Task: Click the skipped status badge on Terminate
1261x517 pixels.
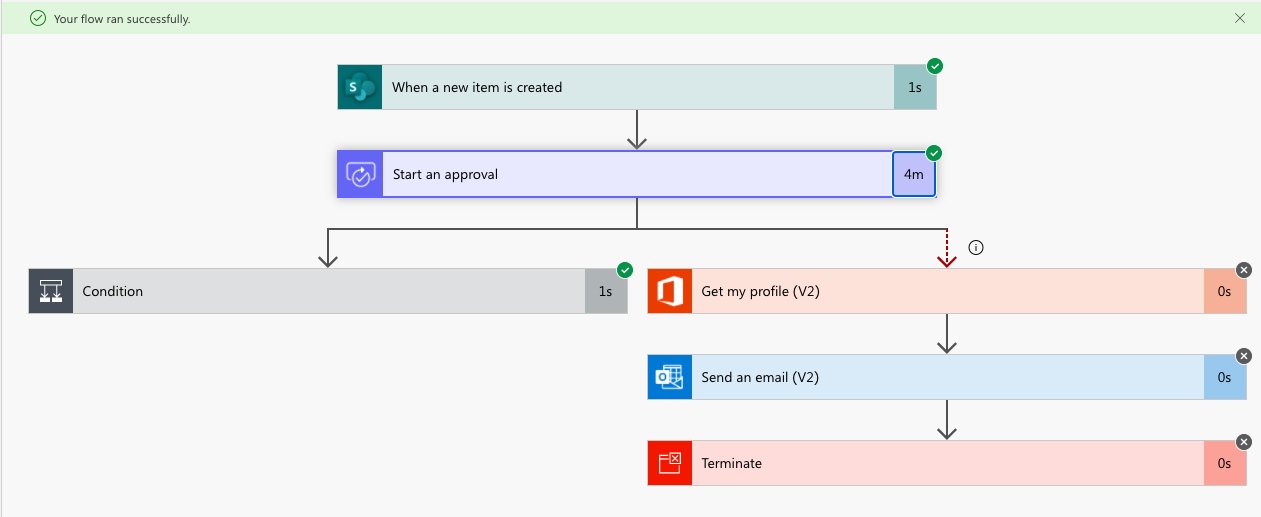Action: 1244,442
